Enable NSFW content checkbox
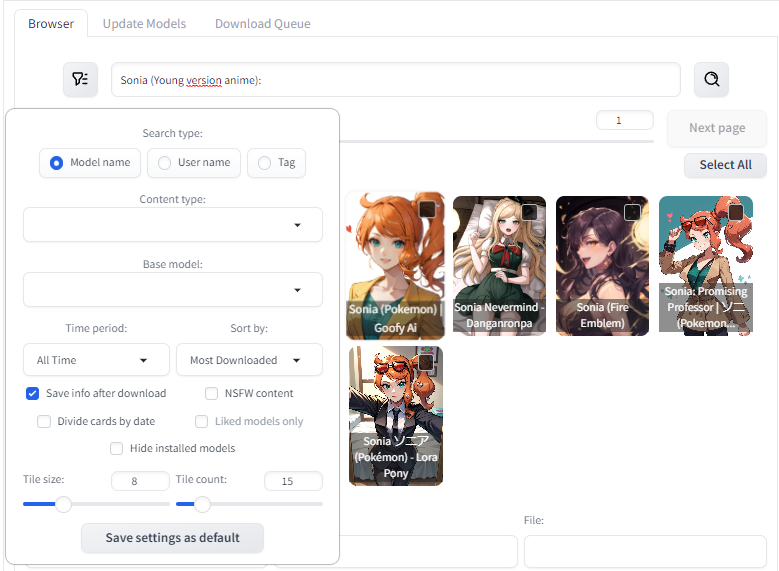This screenshot has height=571, width=779. tap(212, 394)
